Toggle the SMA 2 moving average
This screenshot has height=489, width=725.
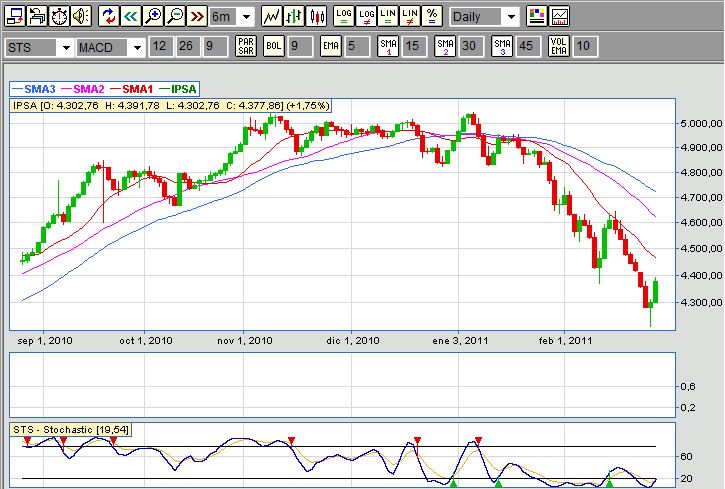445,46
